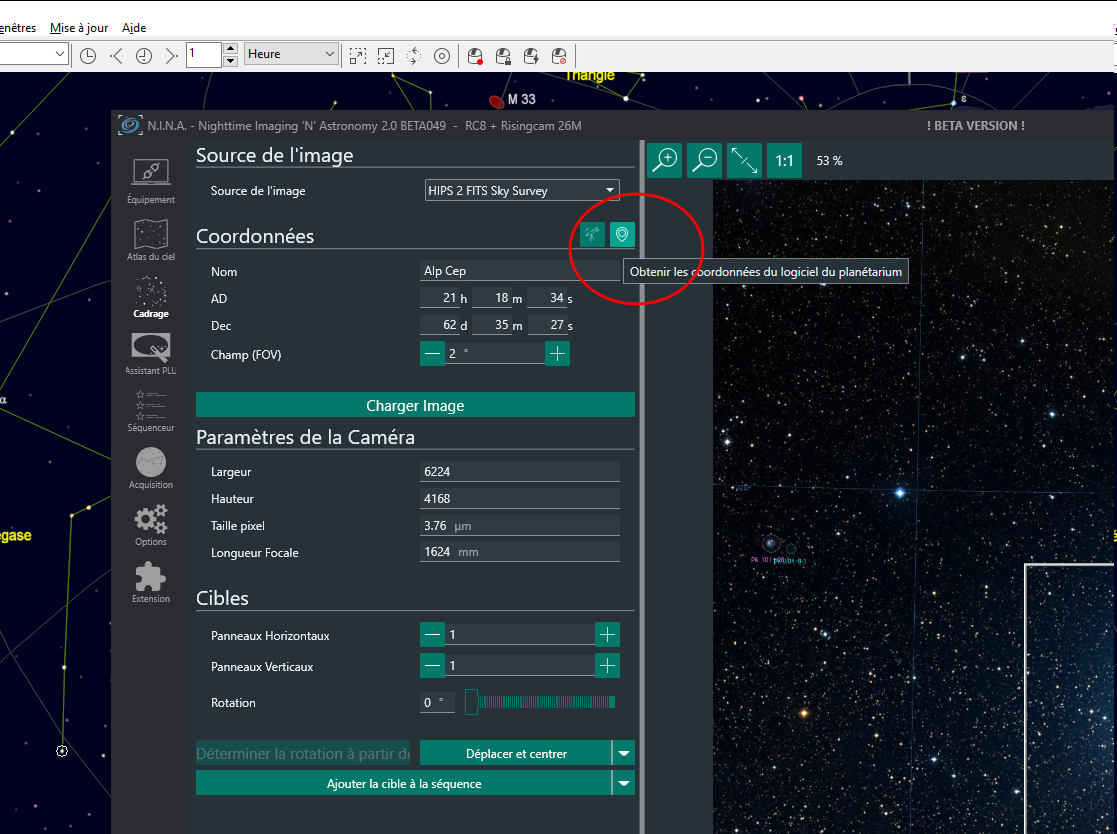This screenshot has height=834, width=1117.
Task: Zoom in on the sky image
Action: pos(665,160)
